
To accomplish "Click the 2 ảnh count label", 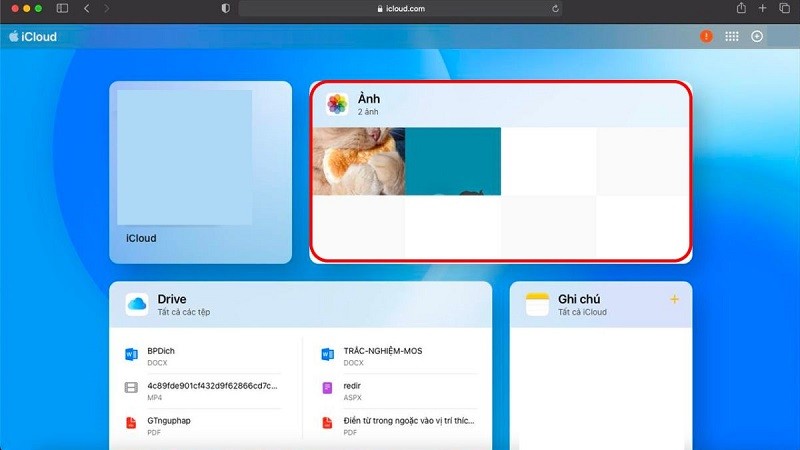I will click(368, 112).
